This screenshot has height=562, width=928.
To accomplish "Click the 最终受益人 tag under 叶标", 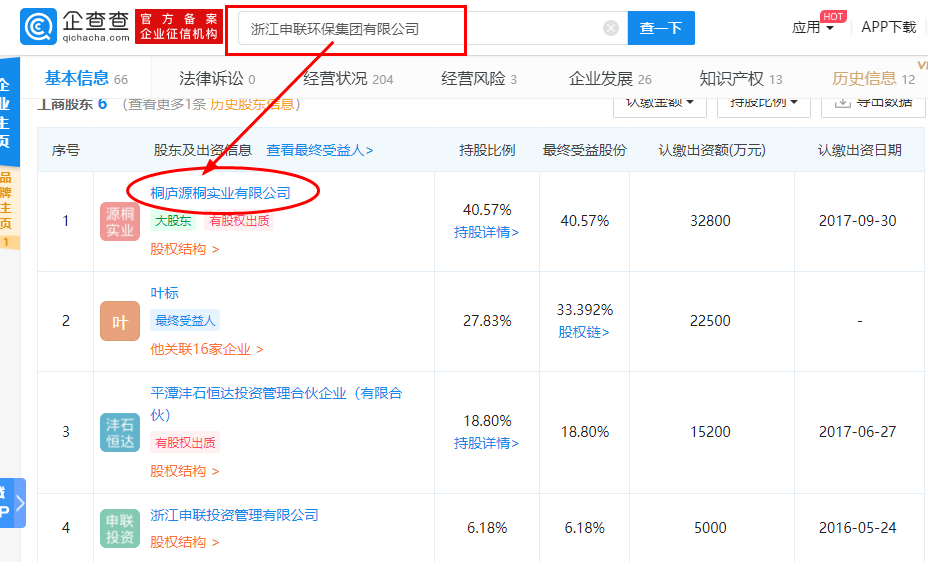I will (x=185, y=321).
